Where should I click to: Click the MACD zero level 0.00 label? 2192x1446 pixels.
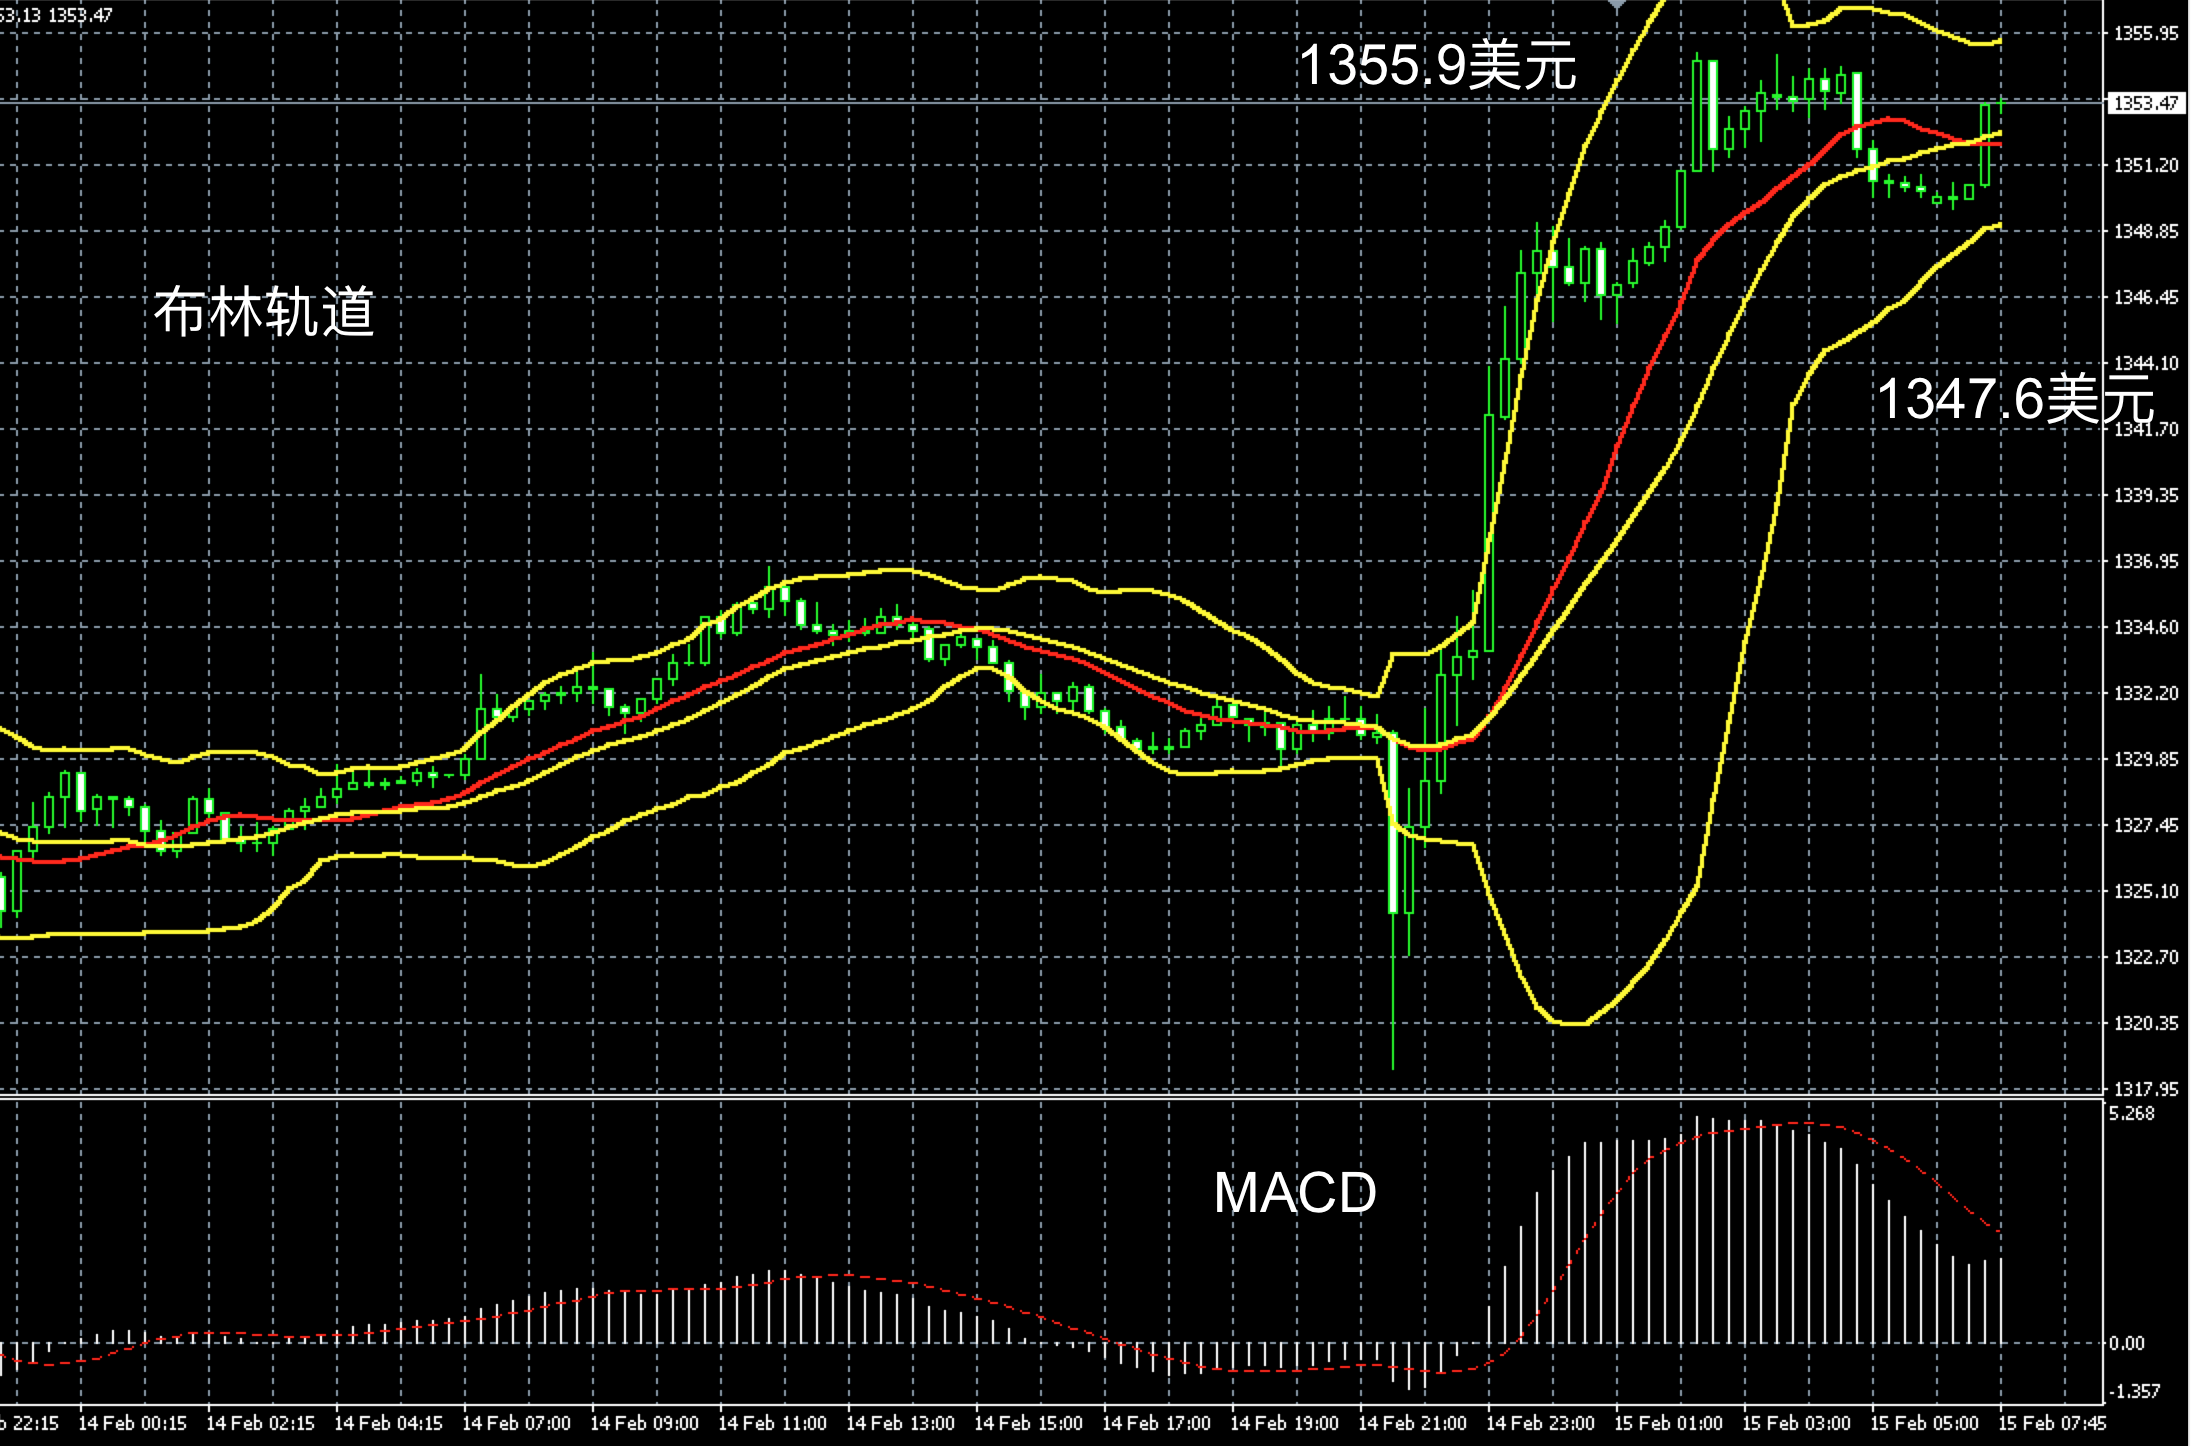tap(2127, 1343)
